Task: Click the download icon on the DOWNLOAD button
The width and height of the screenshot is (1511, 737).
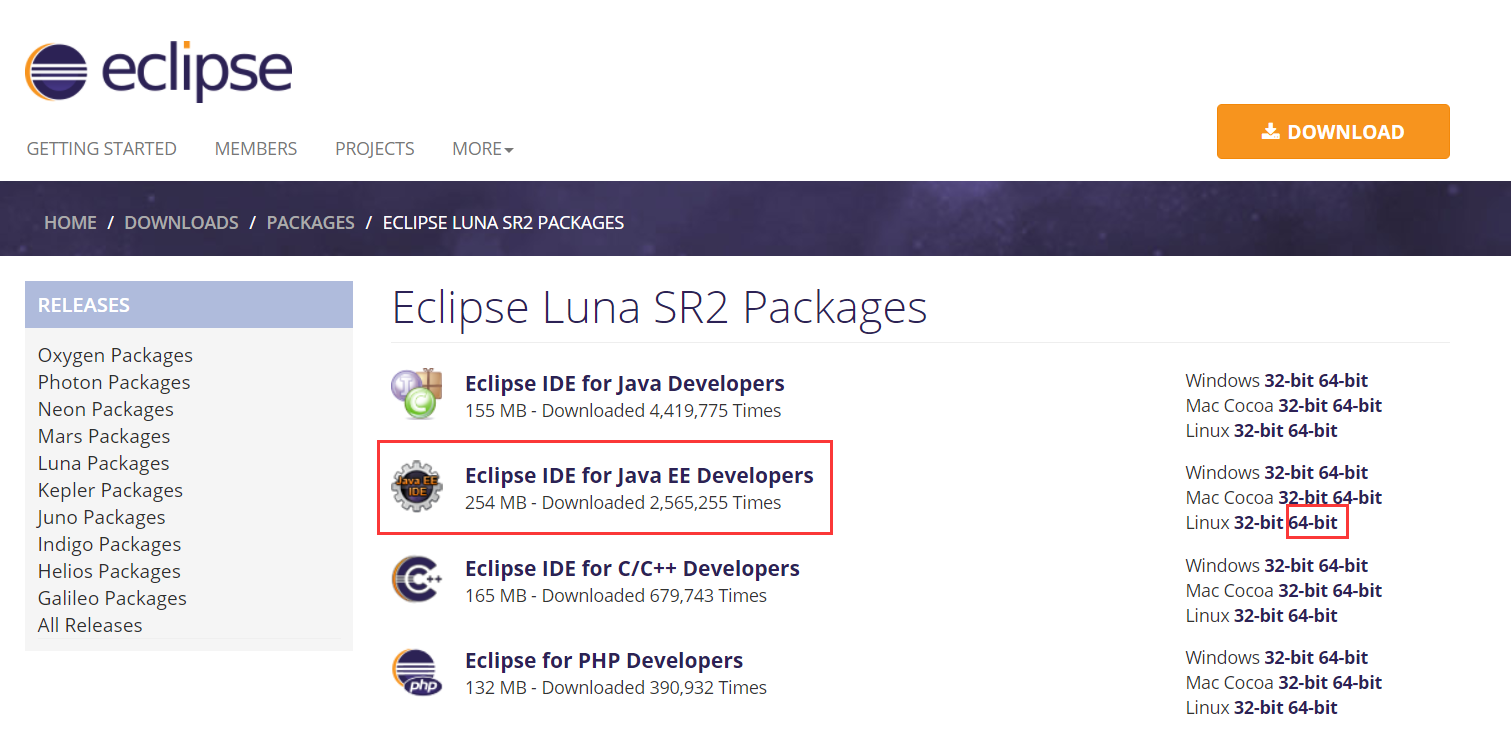Action: 1270,130
